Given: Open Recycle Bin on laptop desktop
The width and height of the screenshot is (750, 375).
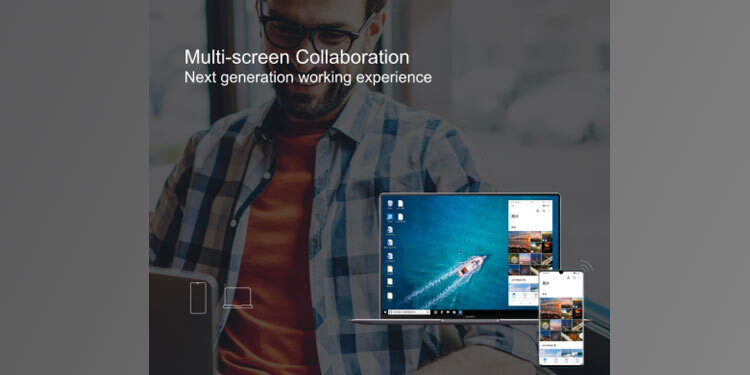Looking at the screenshot, I should (x=390, y=204).
